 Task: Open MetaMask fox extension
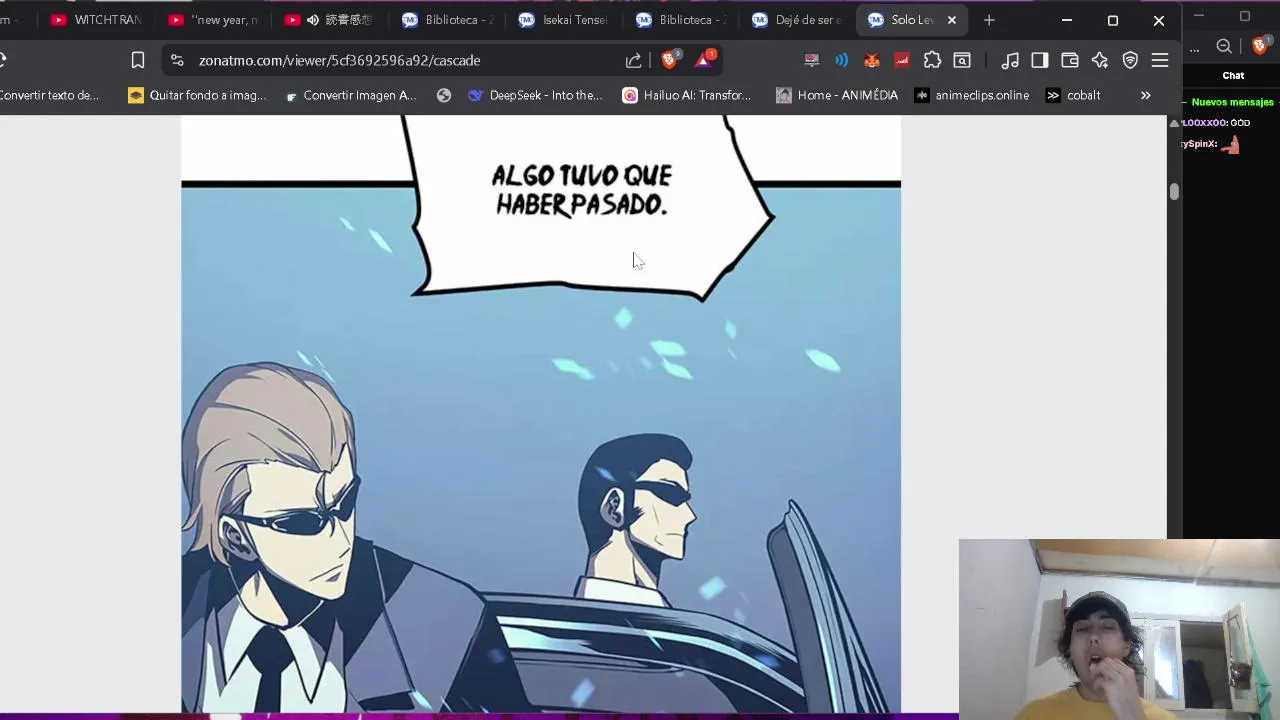872,60
